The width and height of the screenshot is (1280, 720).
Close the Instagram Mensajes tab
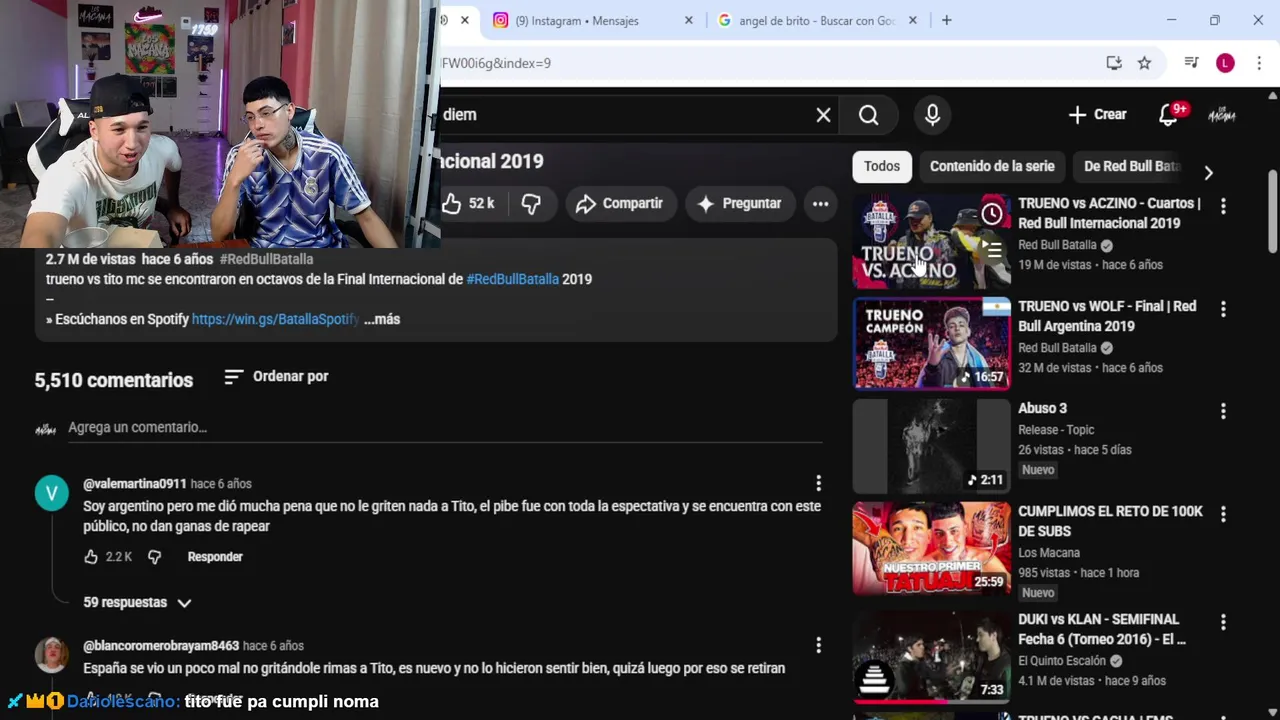click(688, 21)
